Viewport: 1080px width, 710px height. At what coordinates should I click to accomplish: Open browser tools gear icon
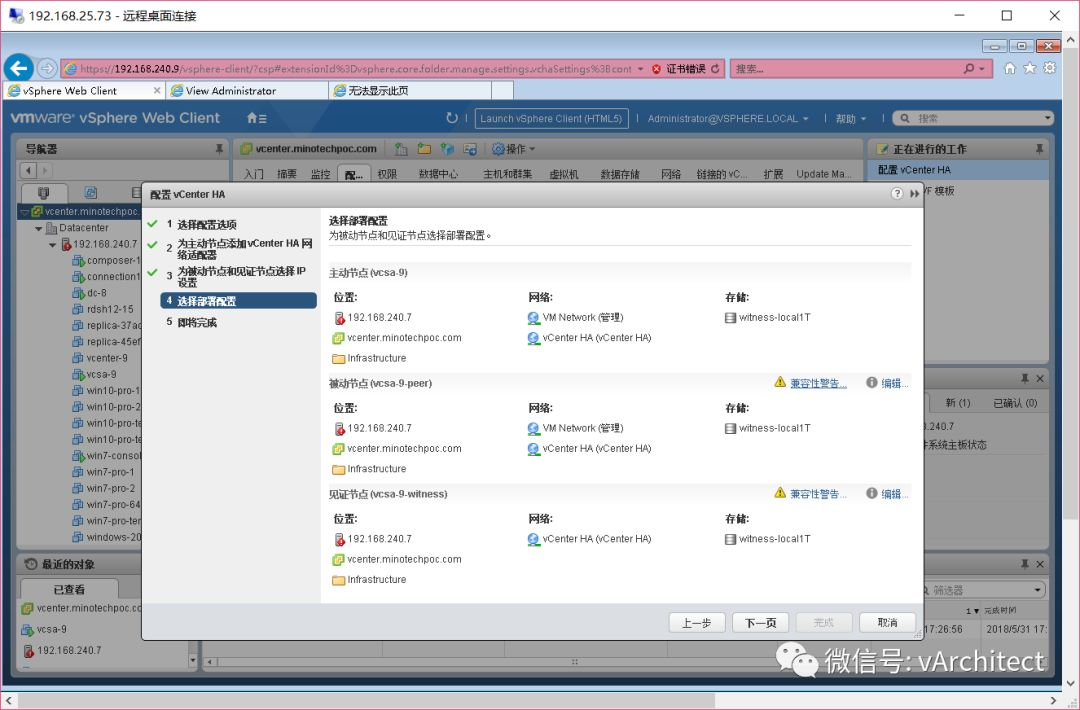(x=1050, y=68)
